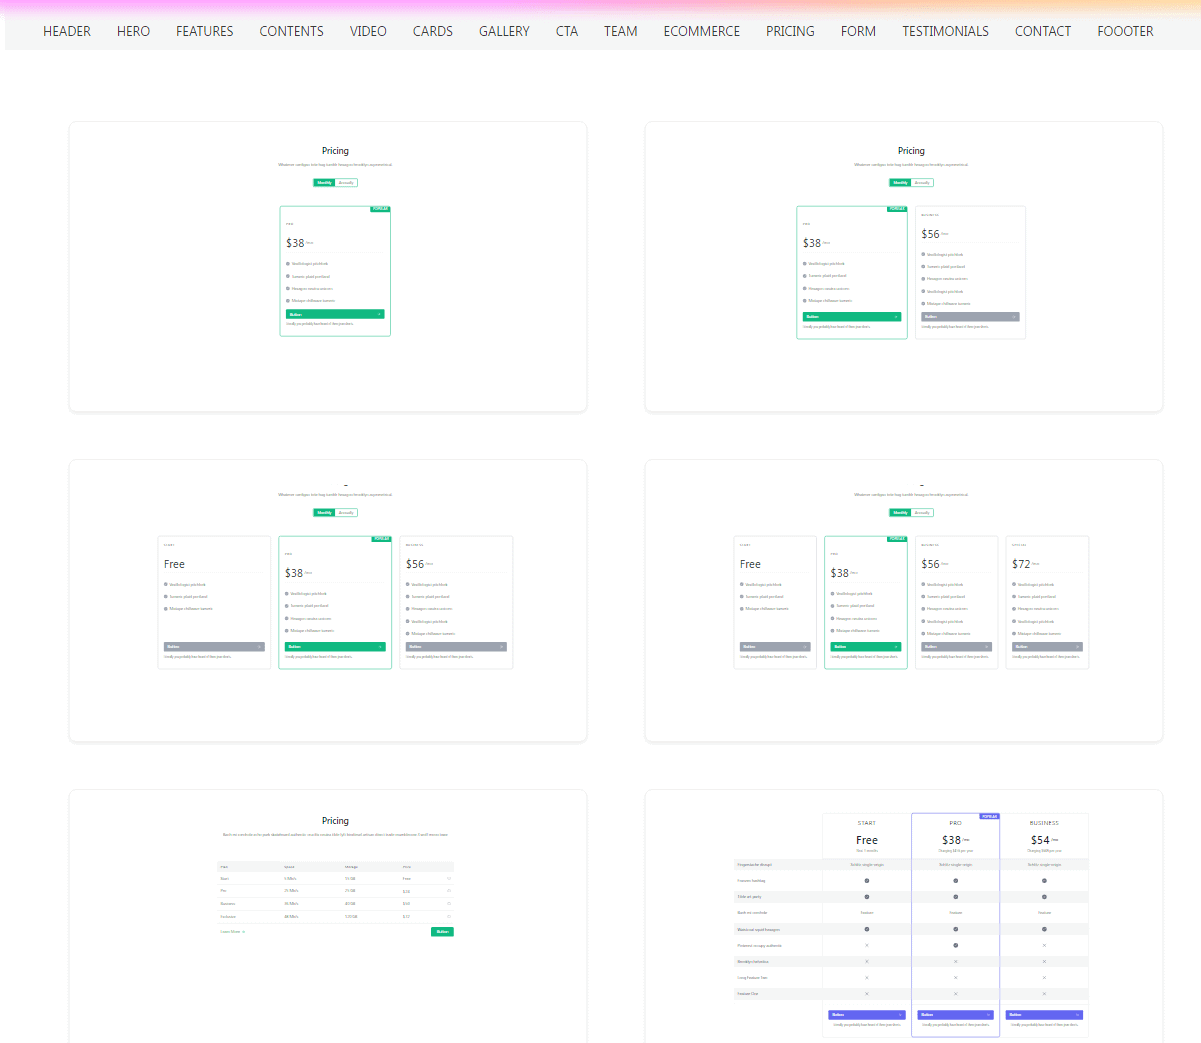The width and height of the screenshot is (1201, 1043).
Task: Open the HERO section from the navigation
Action: tap(133, 31)
